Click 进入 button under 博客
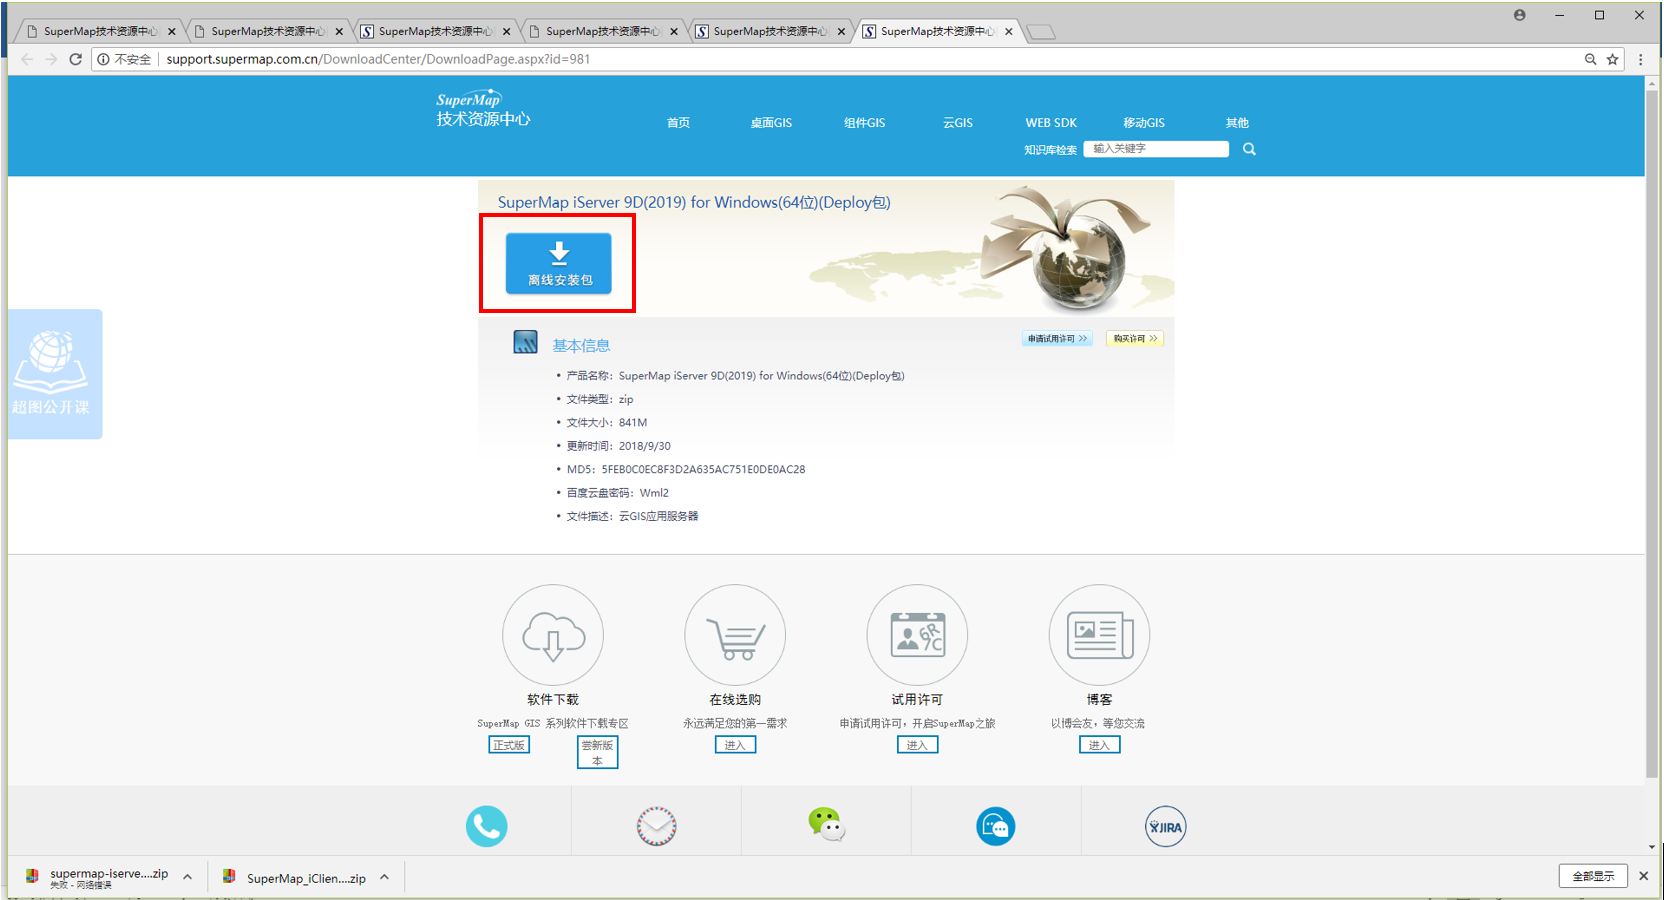Viewport: 1664px width, 900px height. pyautogui.click(x=1099, y=745)
